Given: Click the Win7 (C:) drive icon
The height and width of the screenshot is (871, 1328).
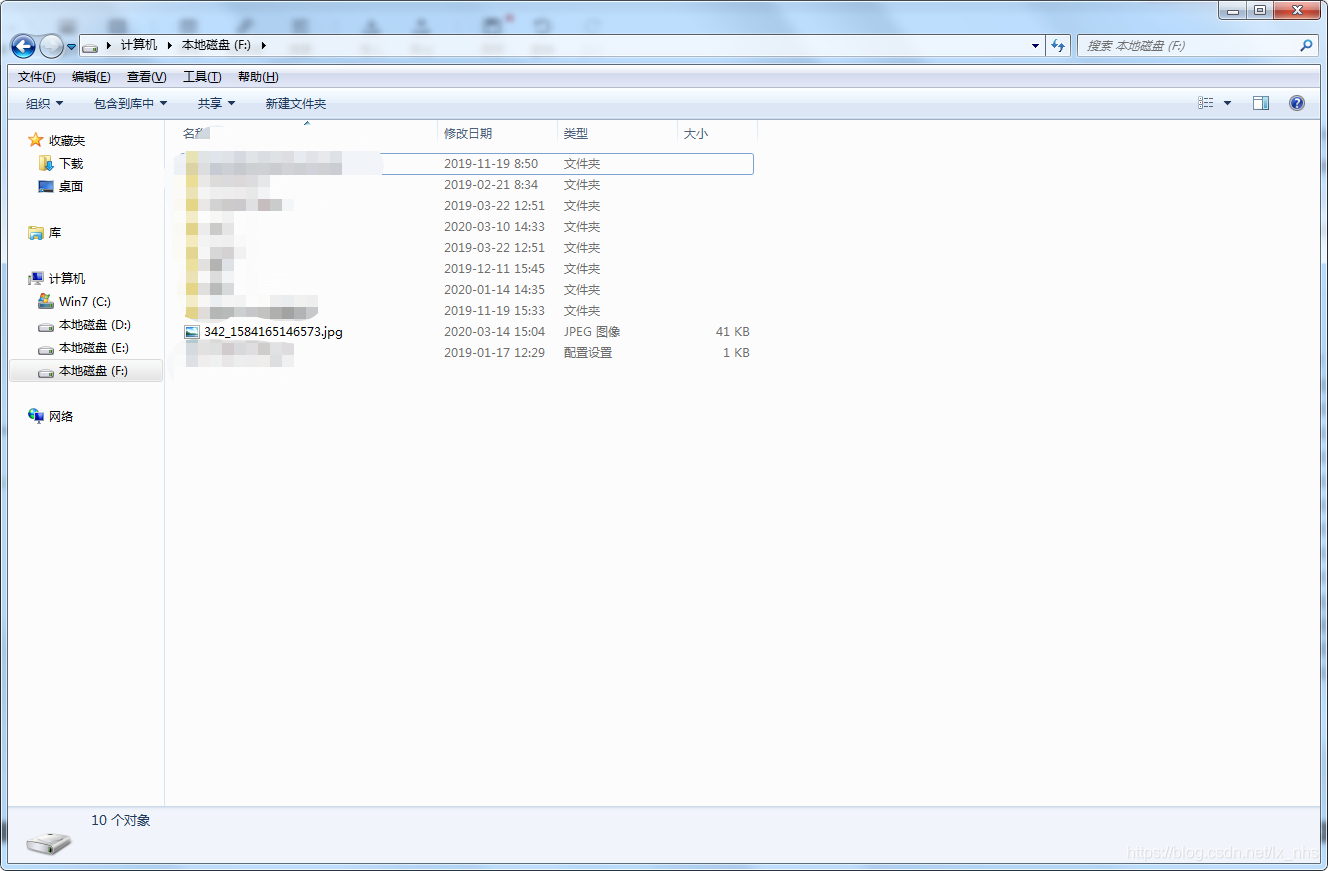Looking at the screenshot, I should [x=46, y=301].
